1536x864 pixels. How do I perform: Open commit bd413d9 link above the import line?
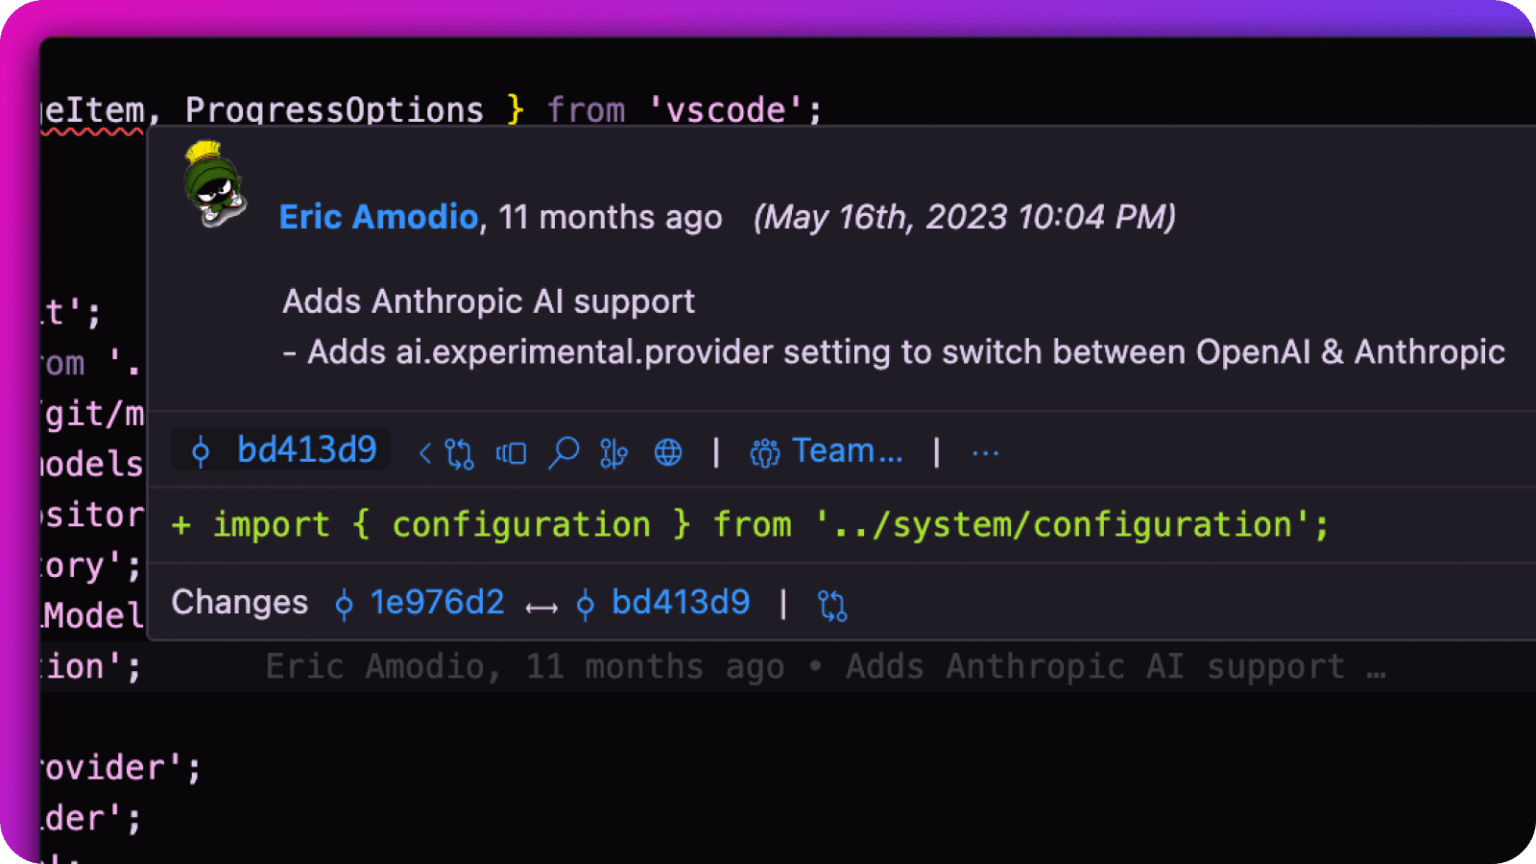[306, 450]
